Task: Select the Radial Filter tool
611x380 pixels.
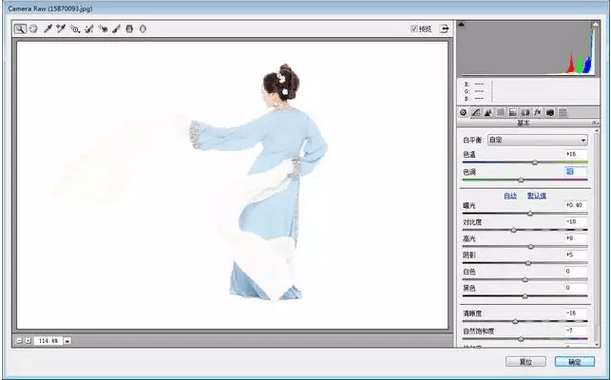Action: [x=143, y=28]
